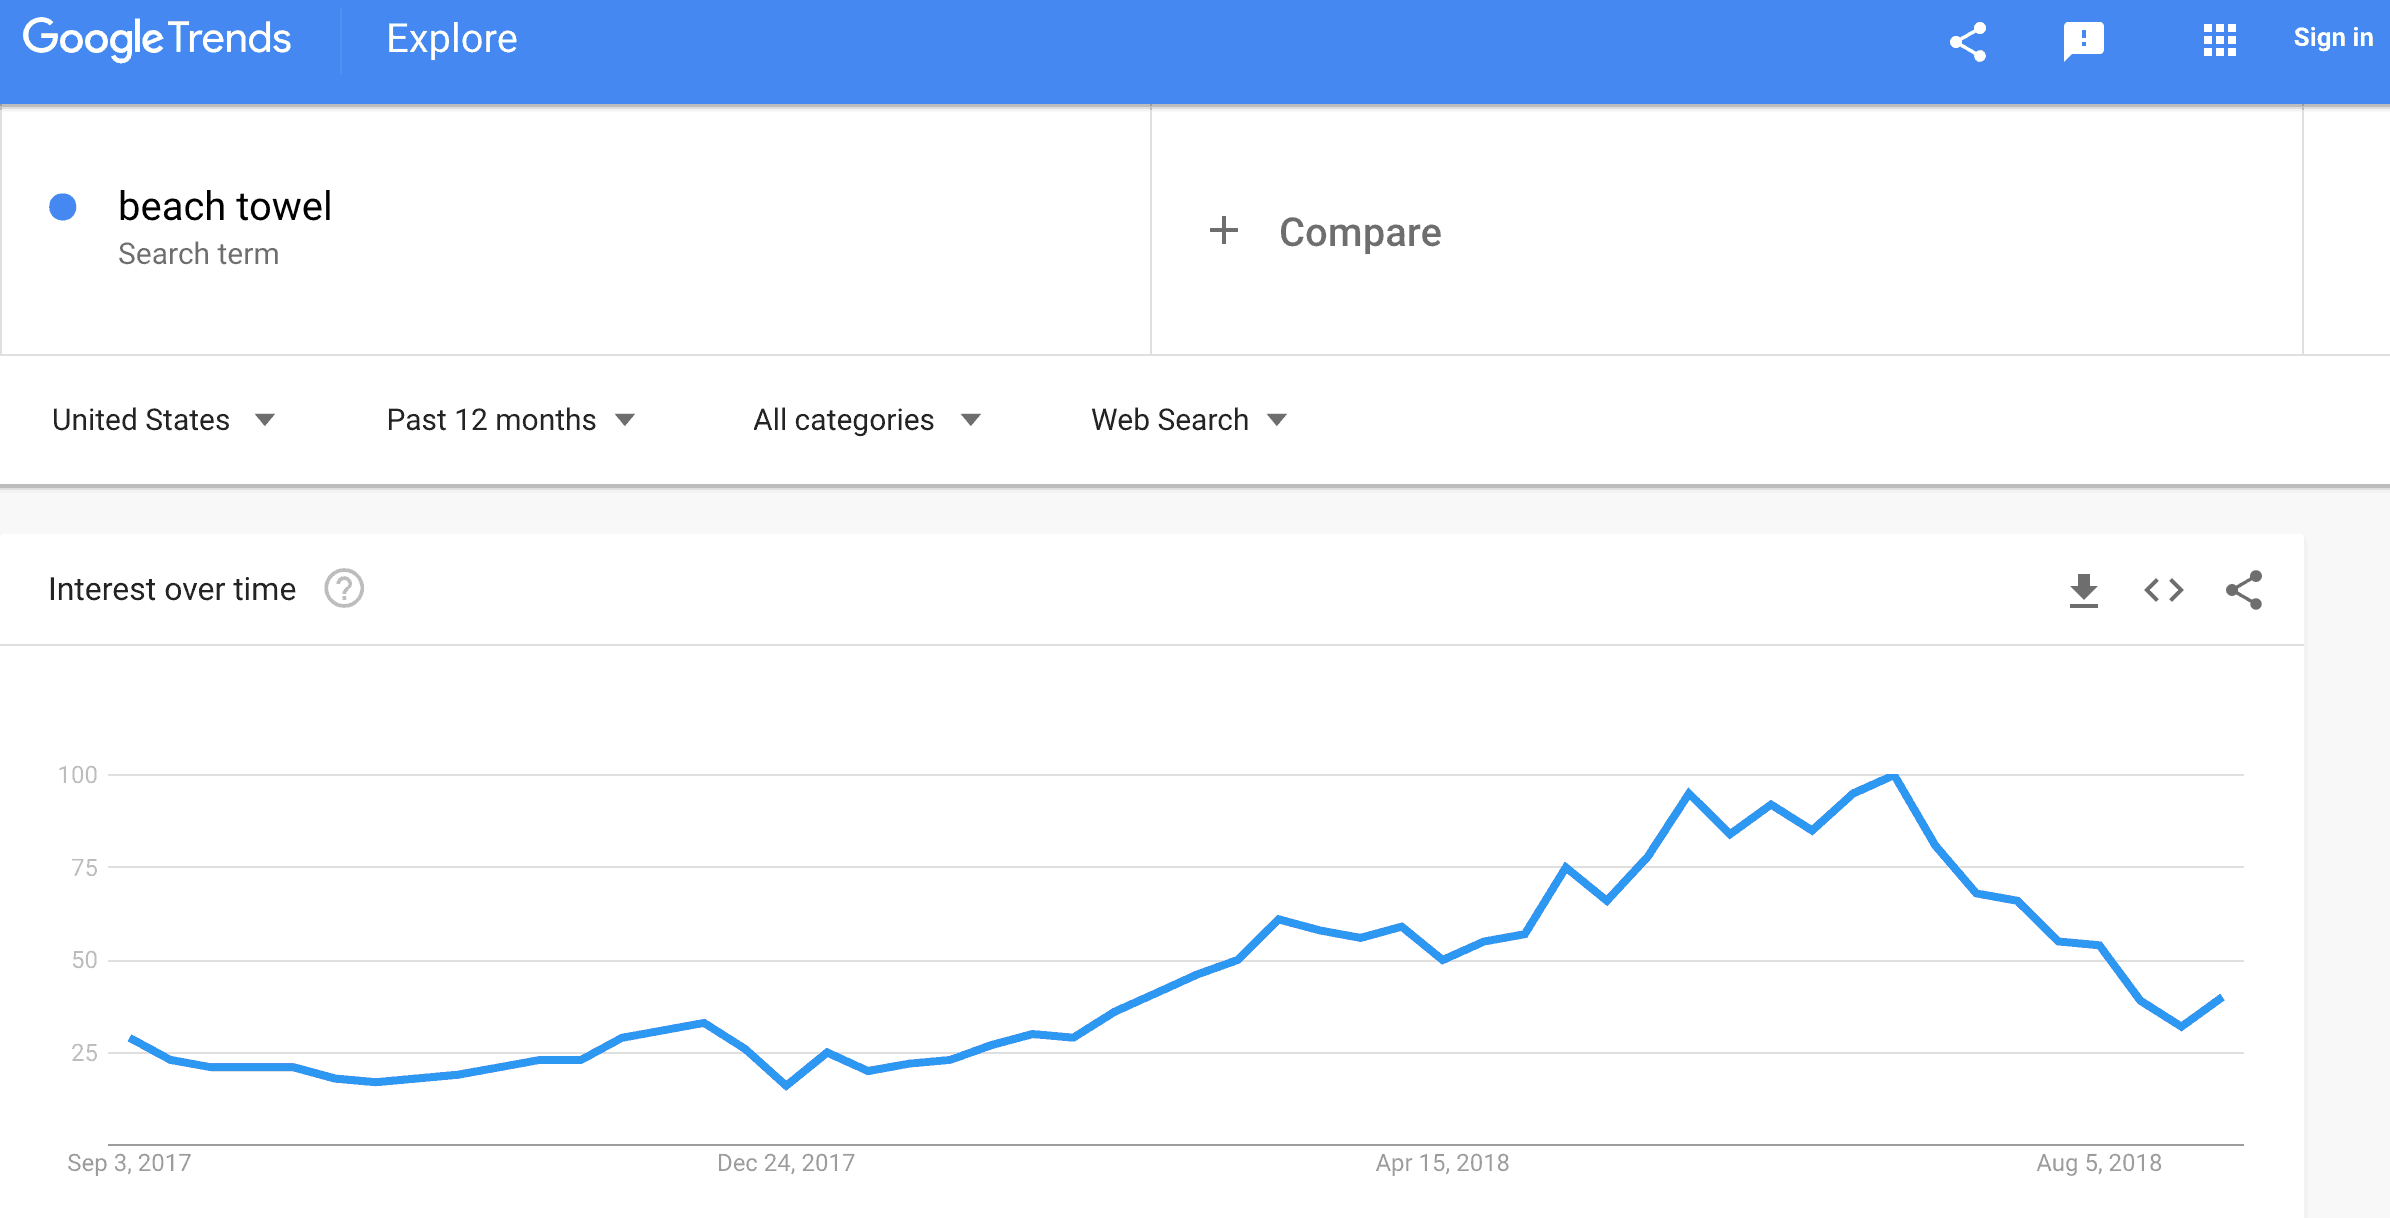Screen dimensions: 2390x1218
Task: Open the All categories dropdown
Action: [867, 420]
